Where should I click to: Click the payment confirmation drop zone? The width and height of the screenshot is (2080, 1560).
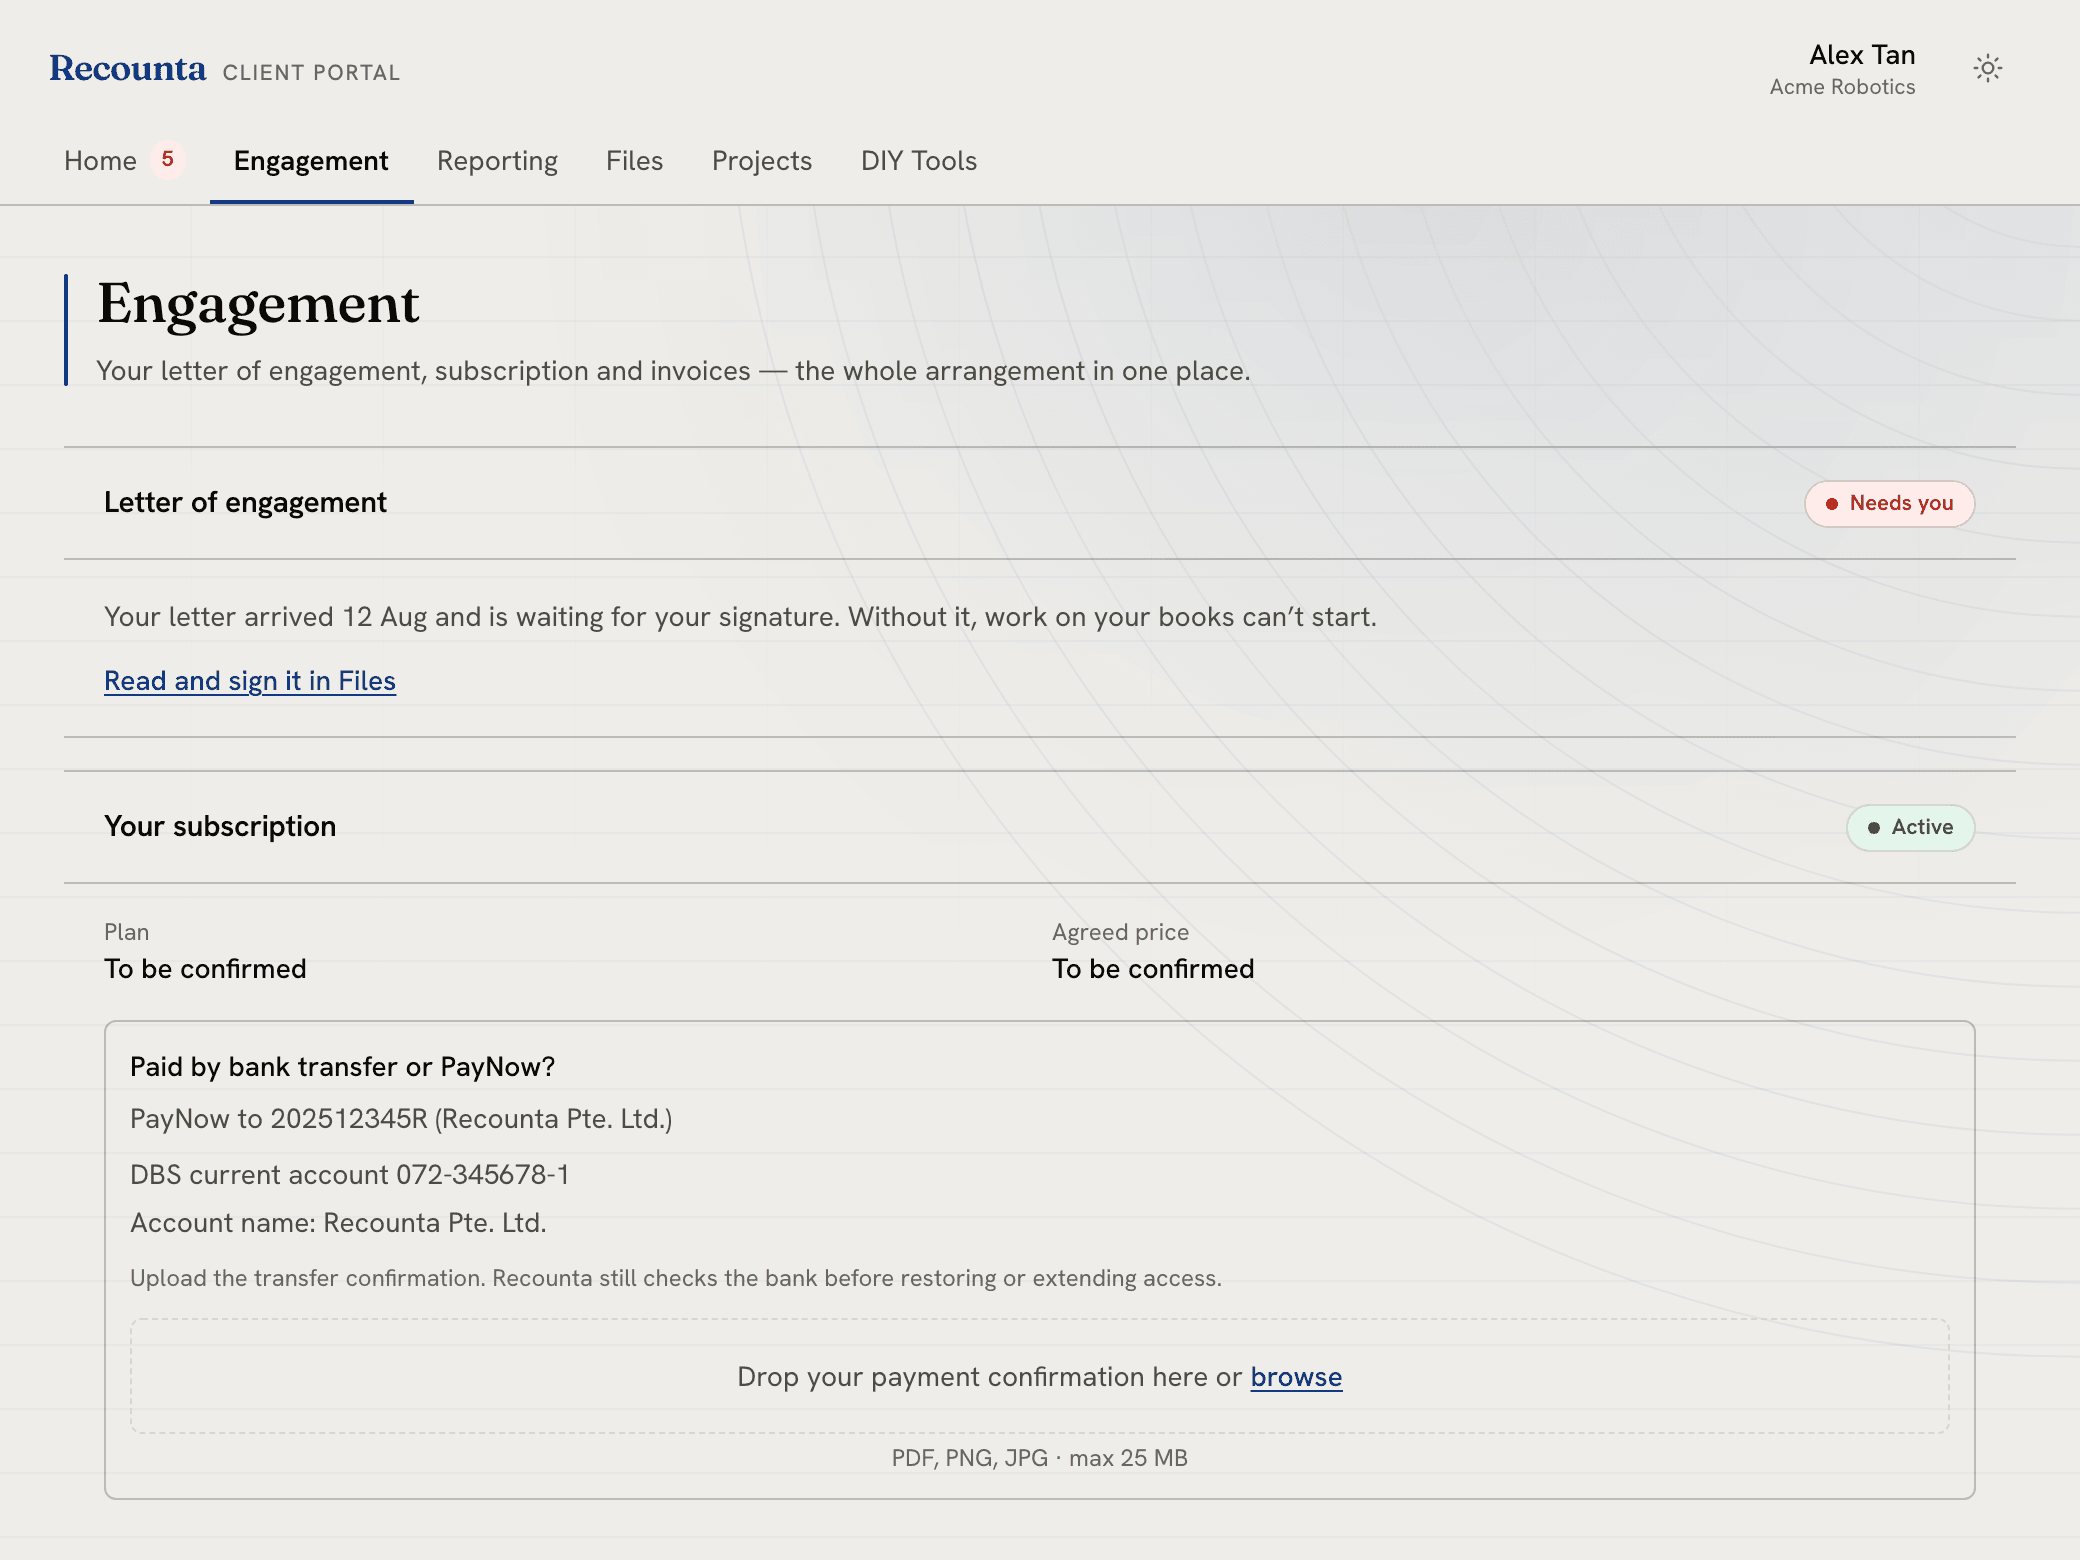(x=1040, y=1376)
